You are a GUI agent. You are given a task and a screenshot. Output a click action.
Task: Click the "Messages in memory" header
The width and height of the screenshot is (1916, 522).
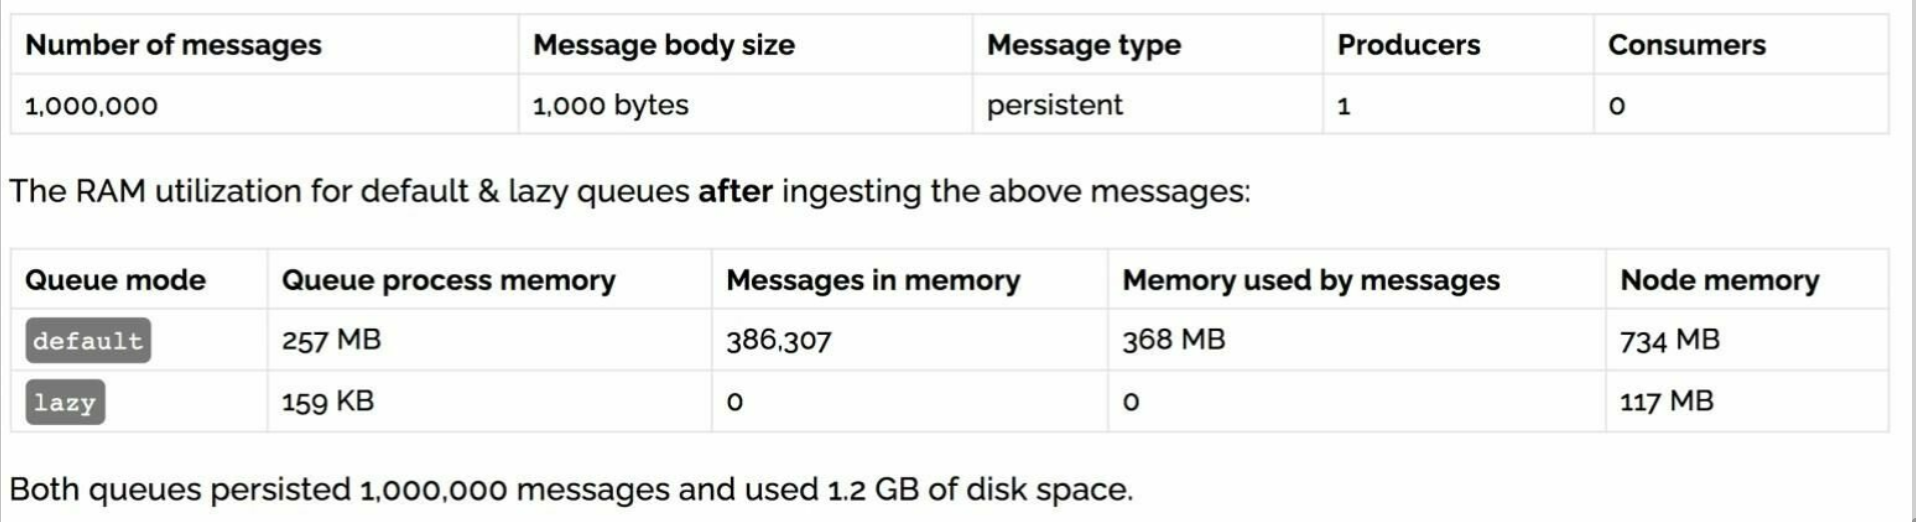point(873,280)
